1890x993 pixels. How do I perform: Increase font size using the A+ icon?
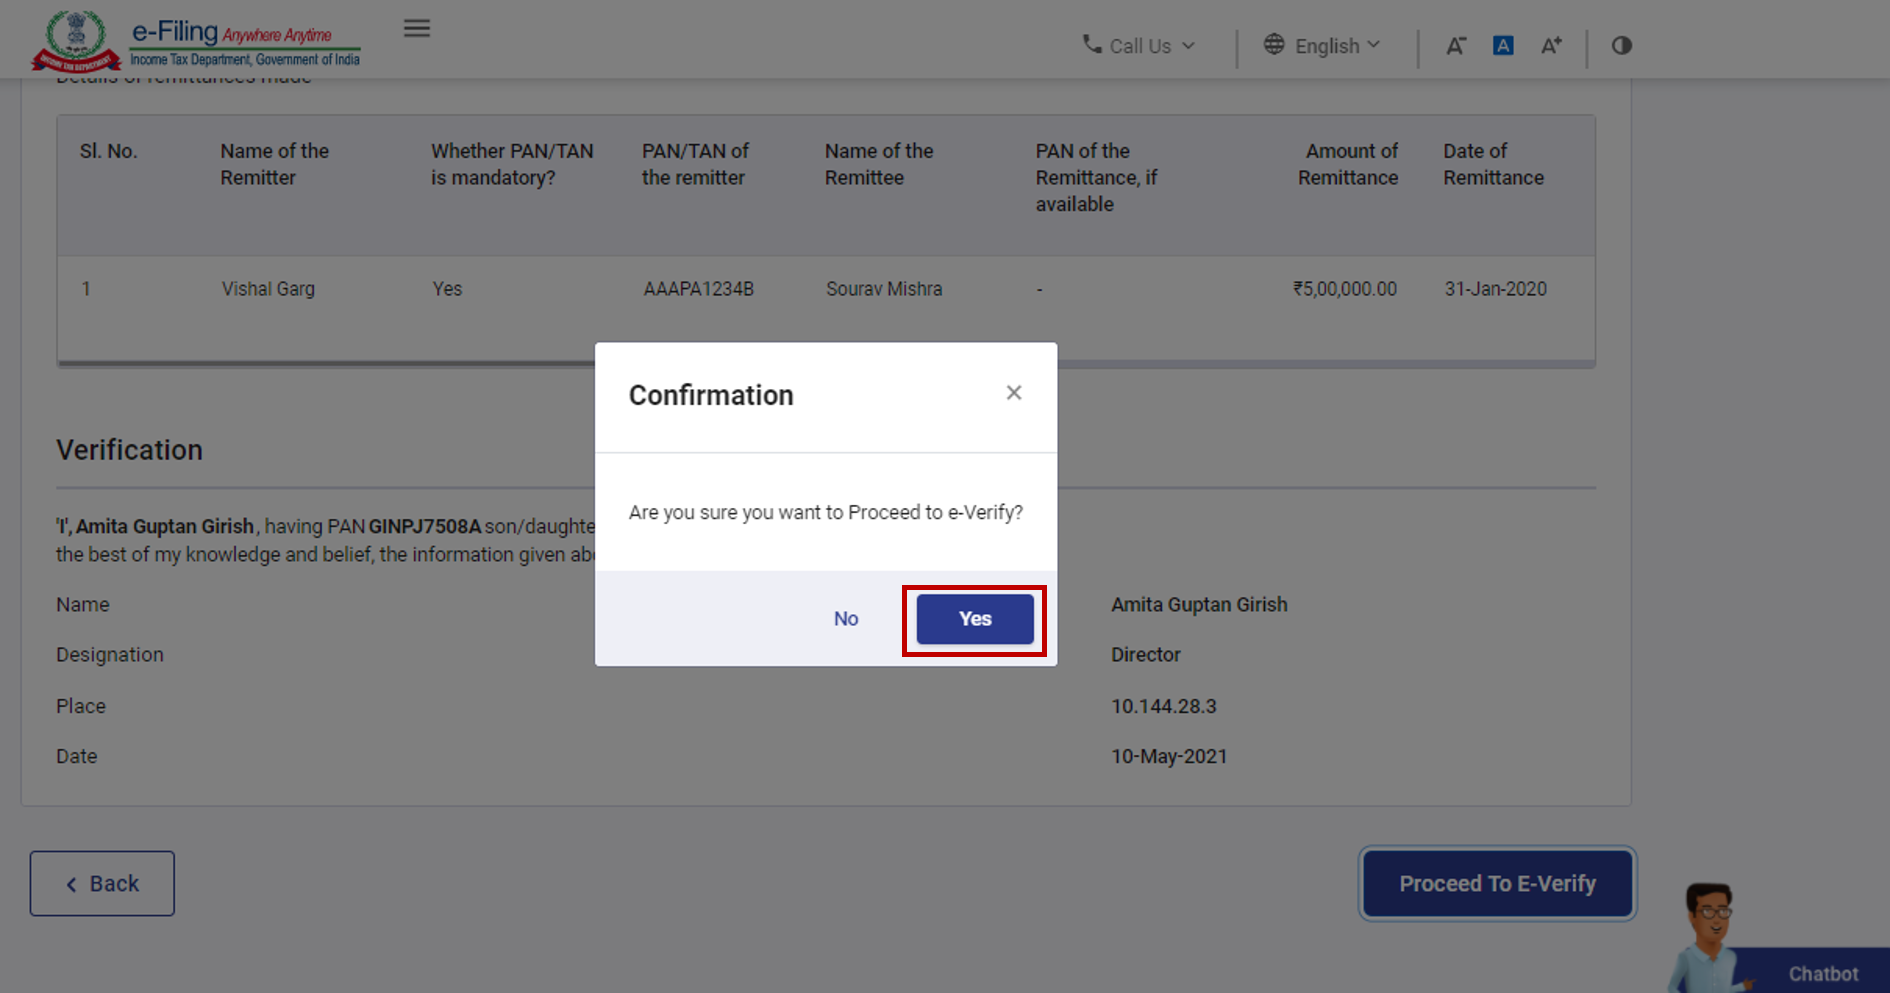1551,45
